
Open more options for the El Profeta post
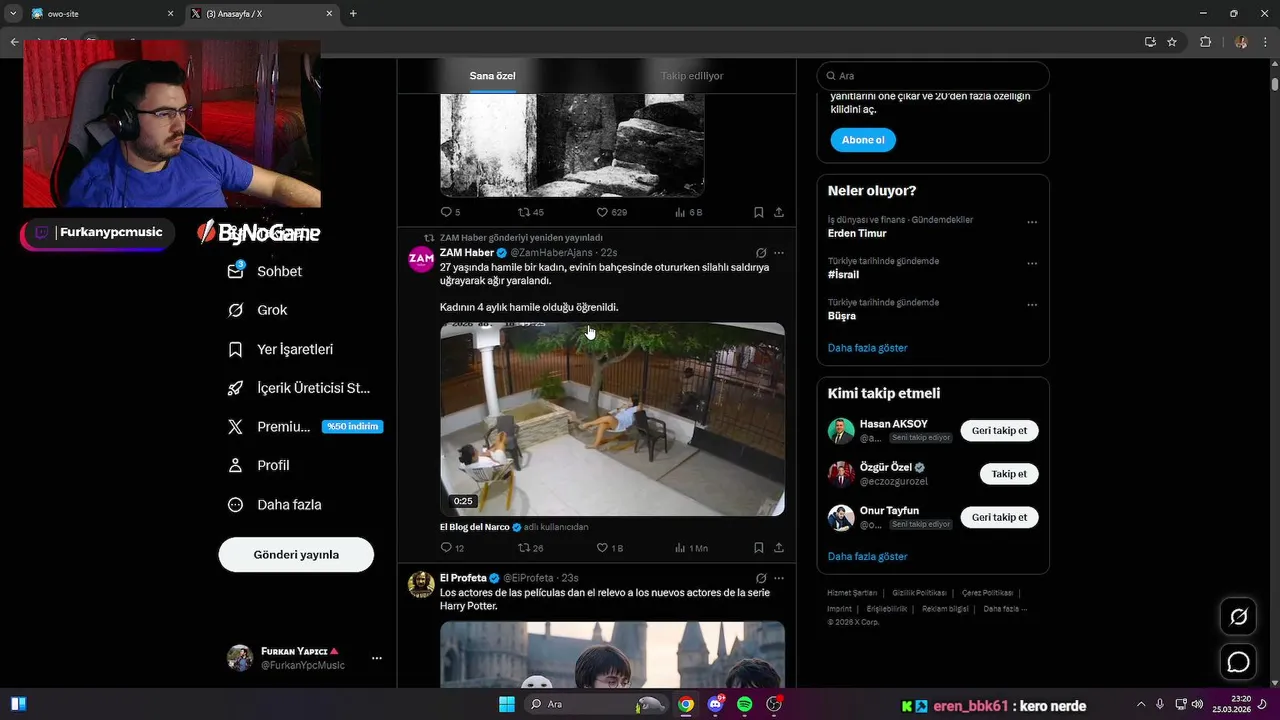click(779, 578)
